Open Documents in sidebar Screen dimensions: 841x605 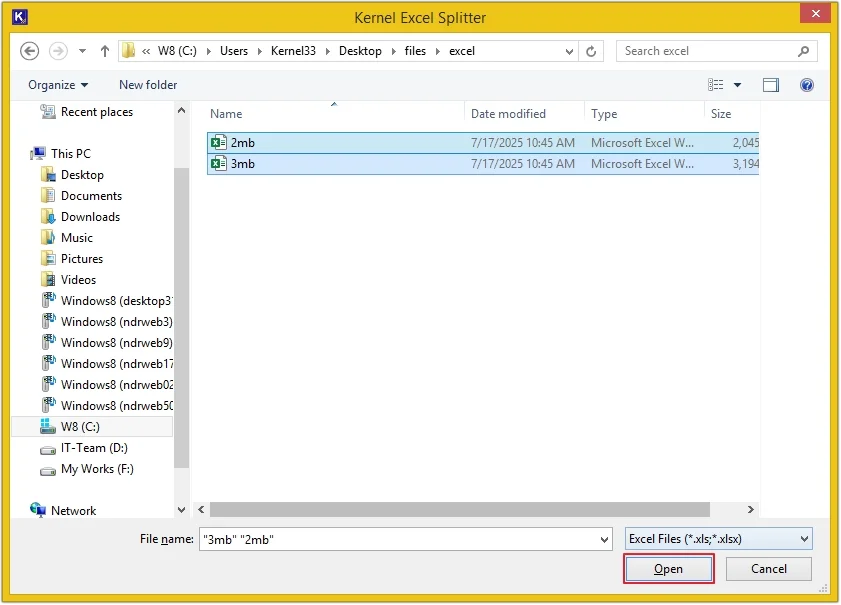82,196
